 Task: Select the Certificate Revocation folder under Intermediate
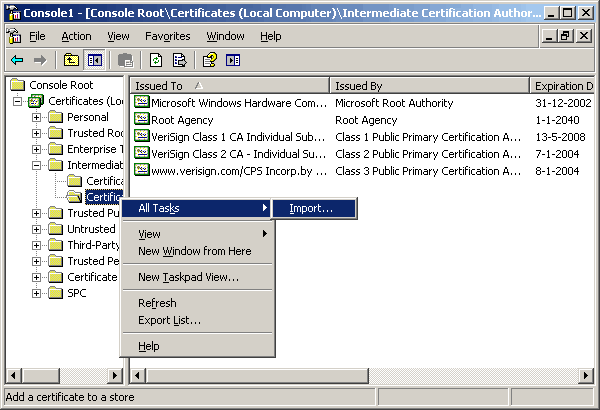click(x=104, y=181)
